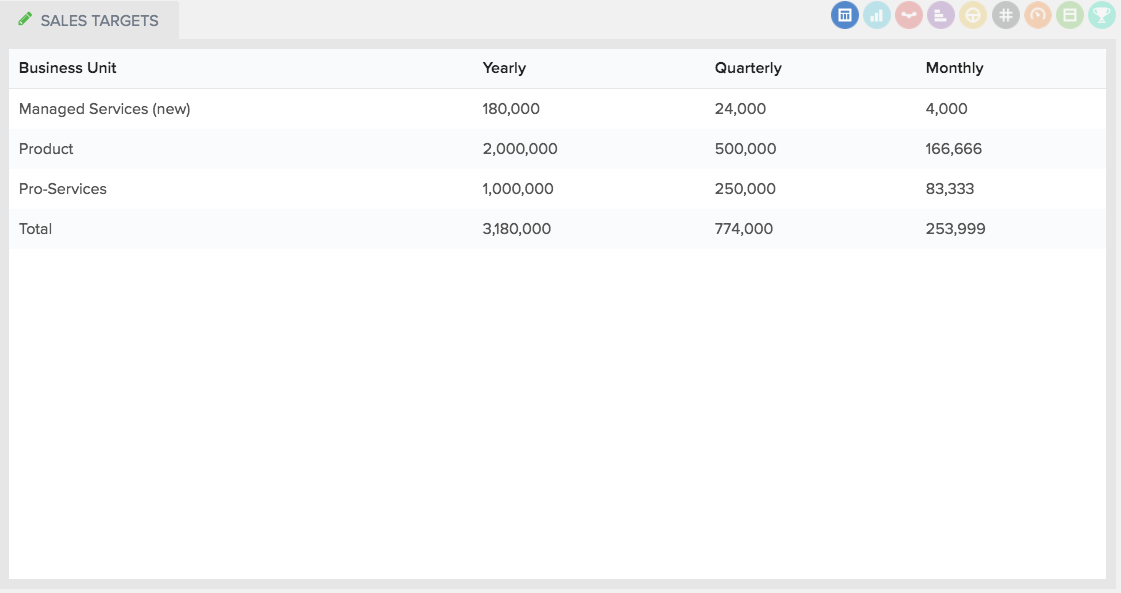The height and width of the screenshot is (593, 1121).
Task: Sort by the Yearly column header
Action: pyautogui.click(x=504, y=68)
